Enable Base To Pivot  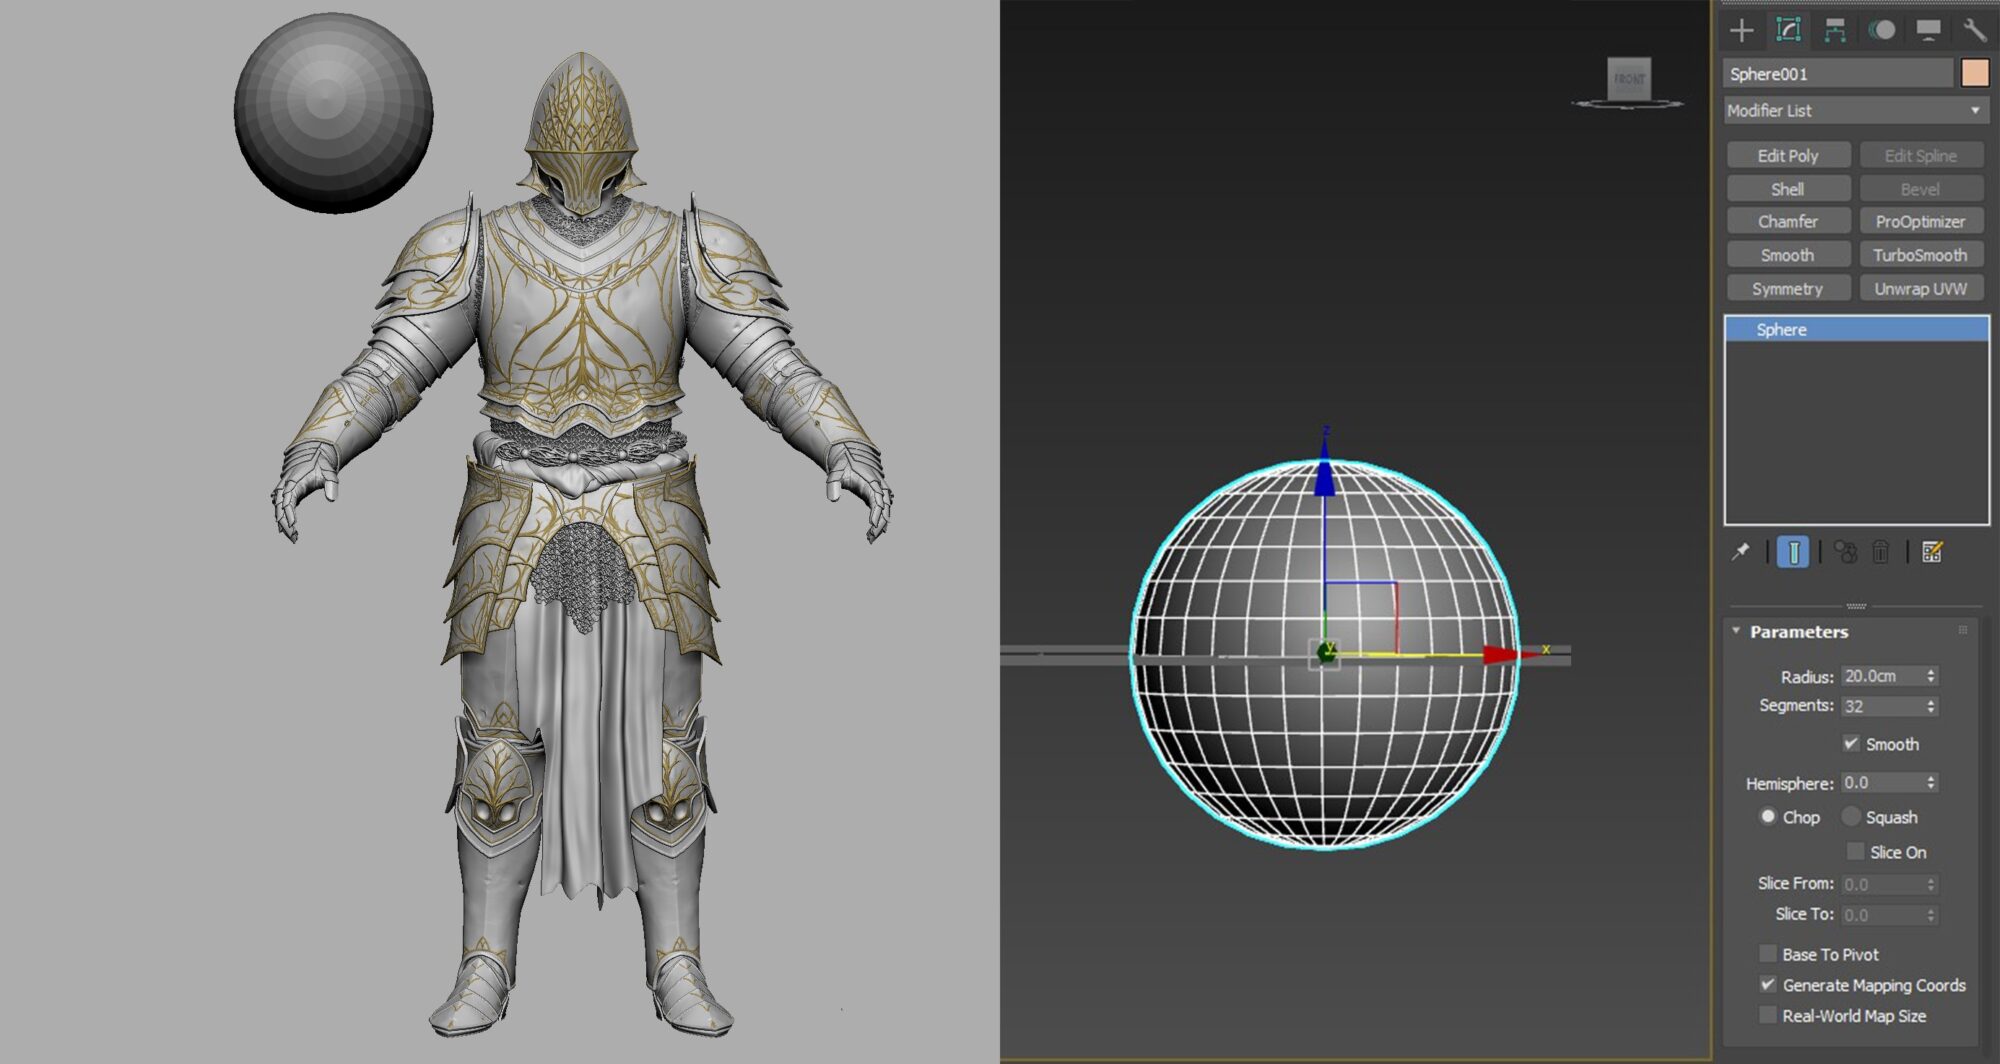[1768, 954]
